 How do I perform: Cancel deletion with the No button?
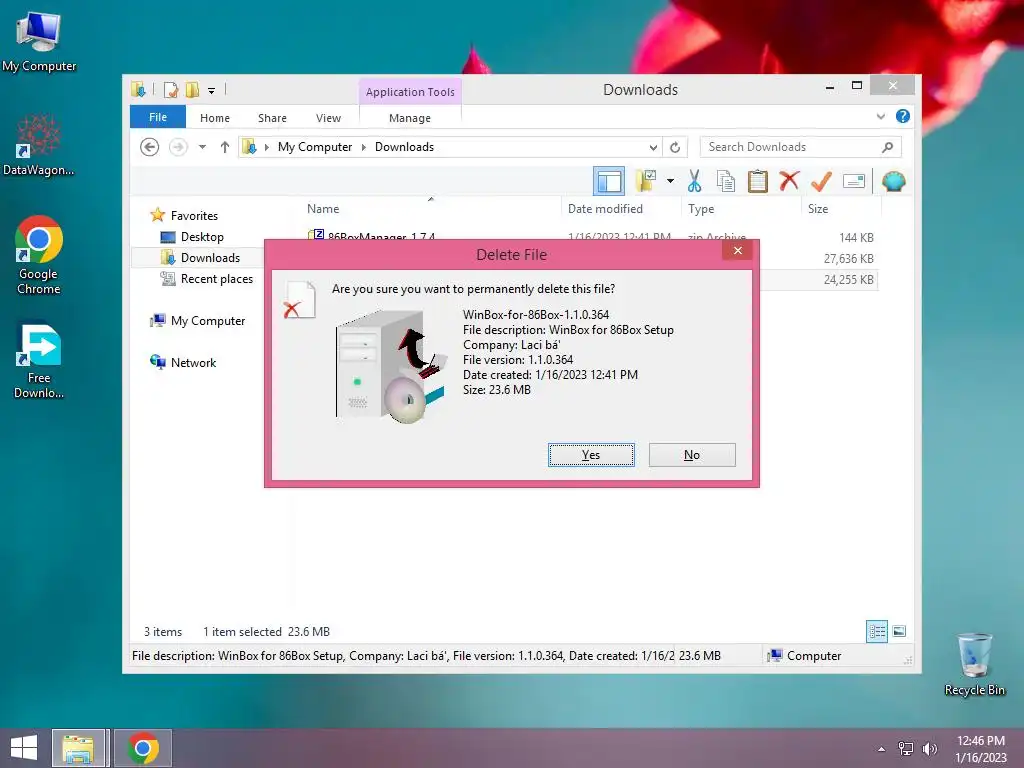pyautogui.click(x=692, y=455)
